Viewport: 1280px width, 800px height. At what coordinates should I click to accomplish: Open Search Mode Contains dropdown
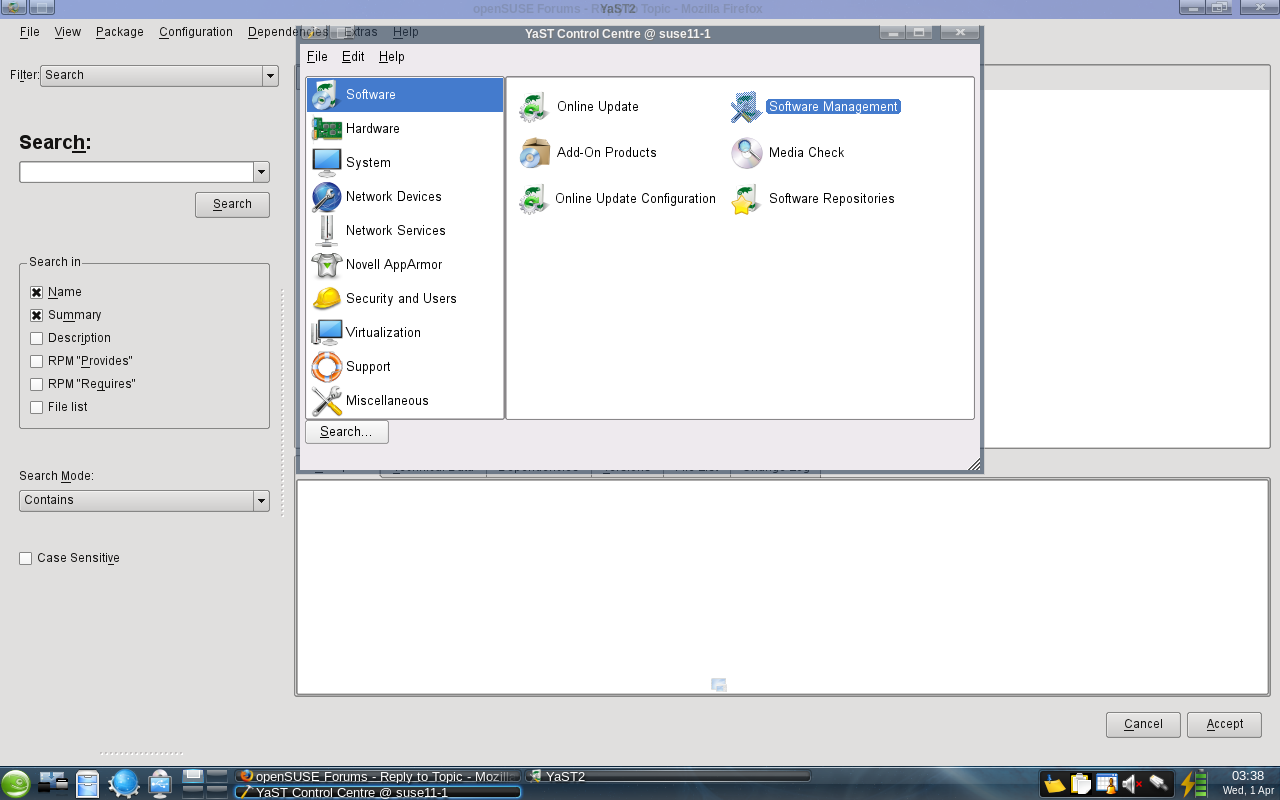coord(144,501)
